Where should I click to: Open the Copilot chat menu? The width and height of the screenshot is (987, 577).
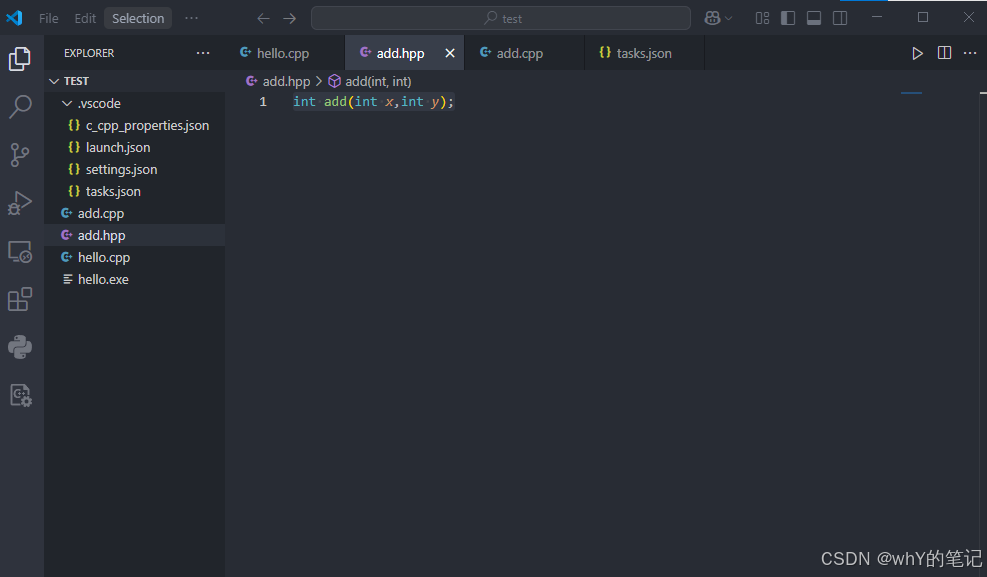[x=718, y=18]
